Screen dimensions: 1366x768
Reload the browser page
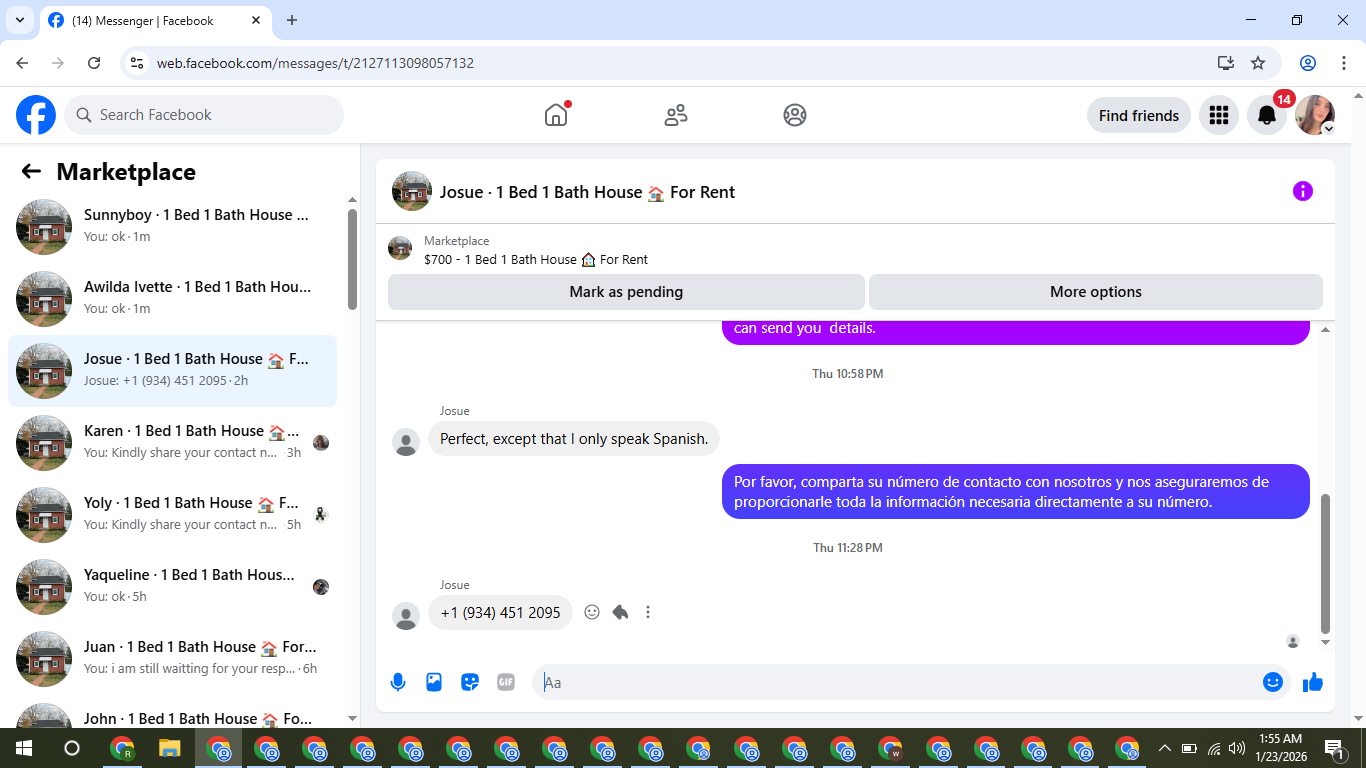click(94, 63)
